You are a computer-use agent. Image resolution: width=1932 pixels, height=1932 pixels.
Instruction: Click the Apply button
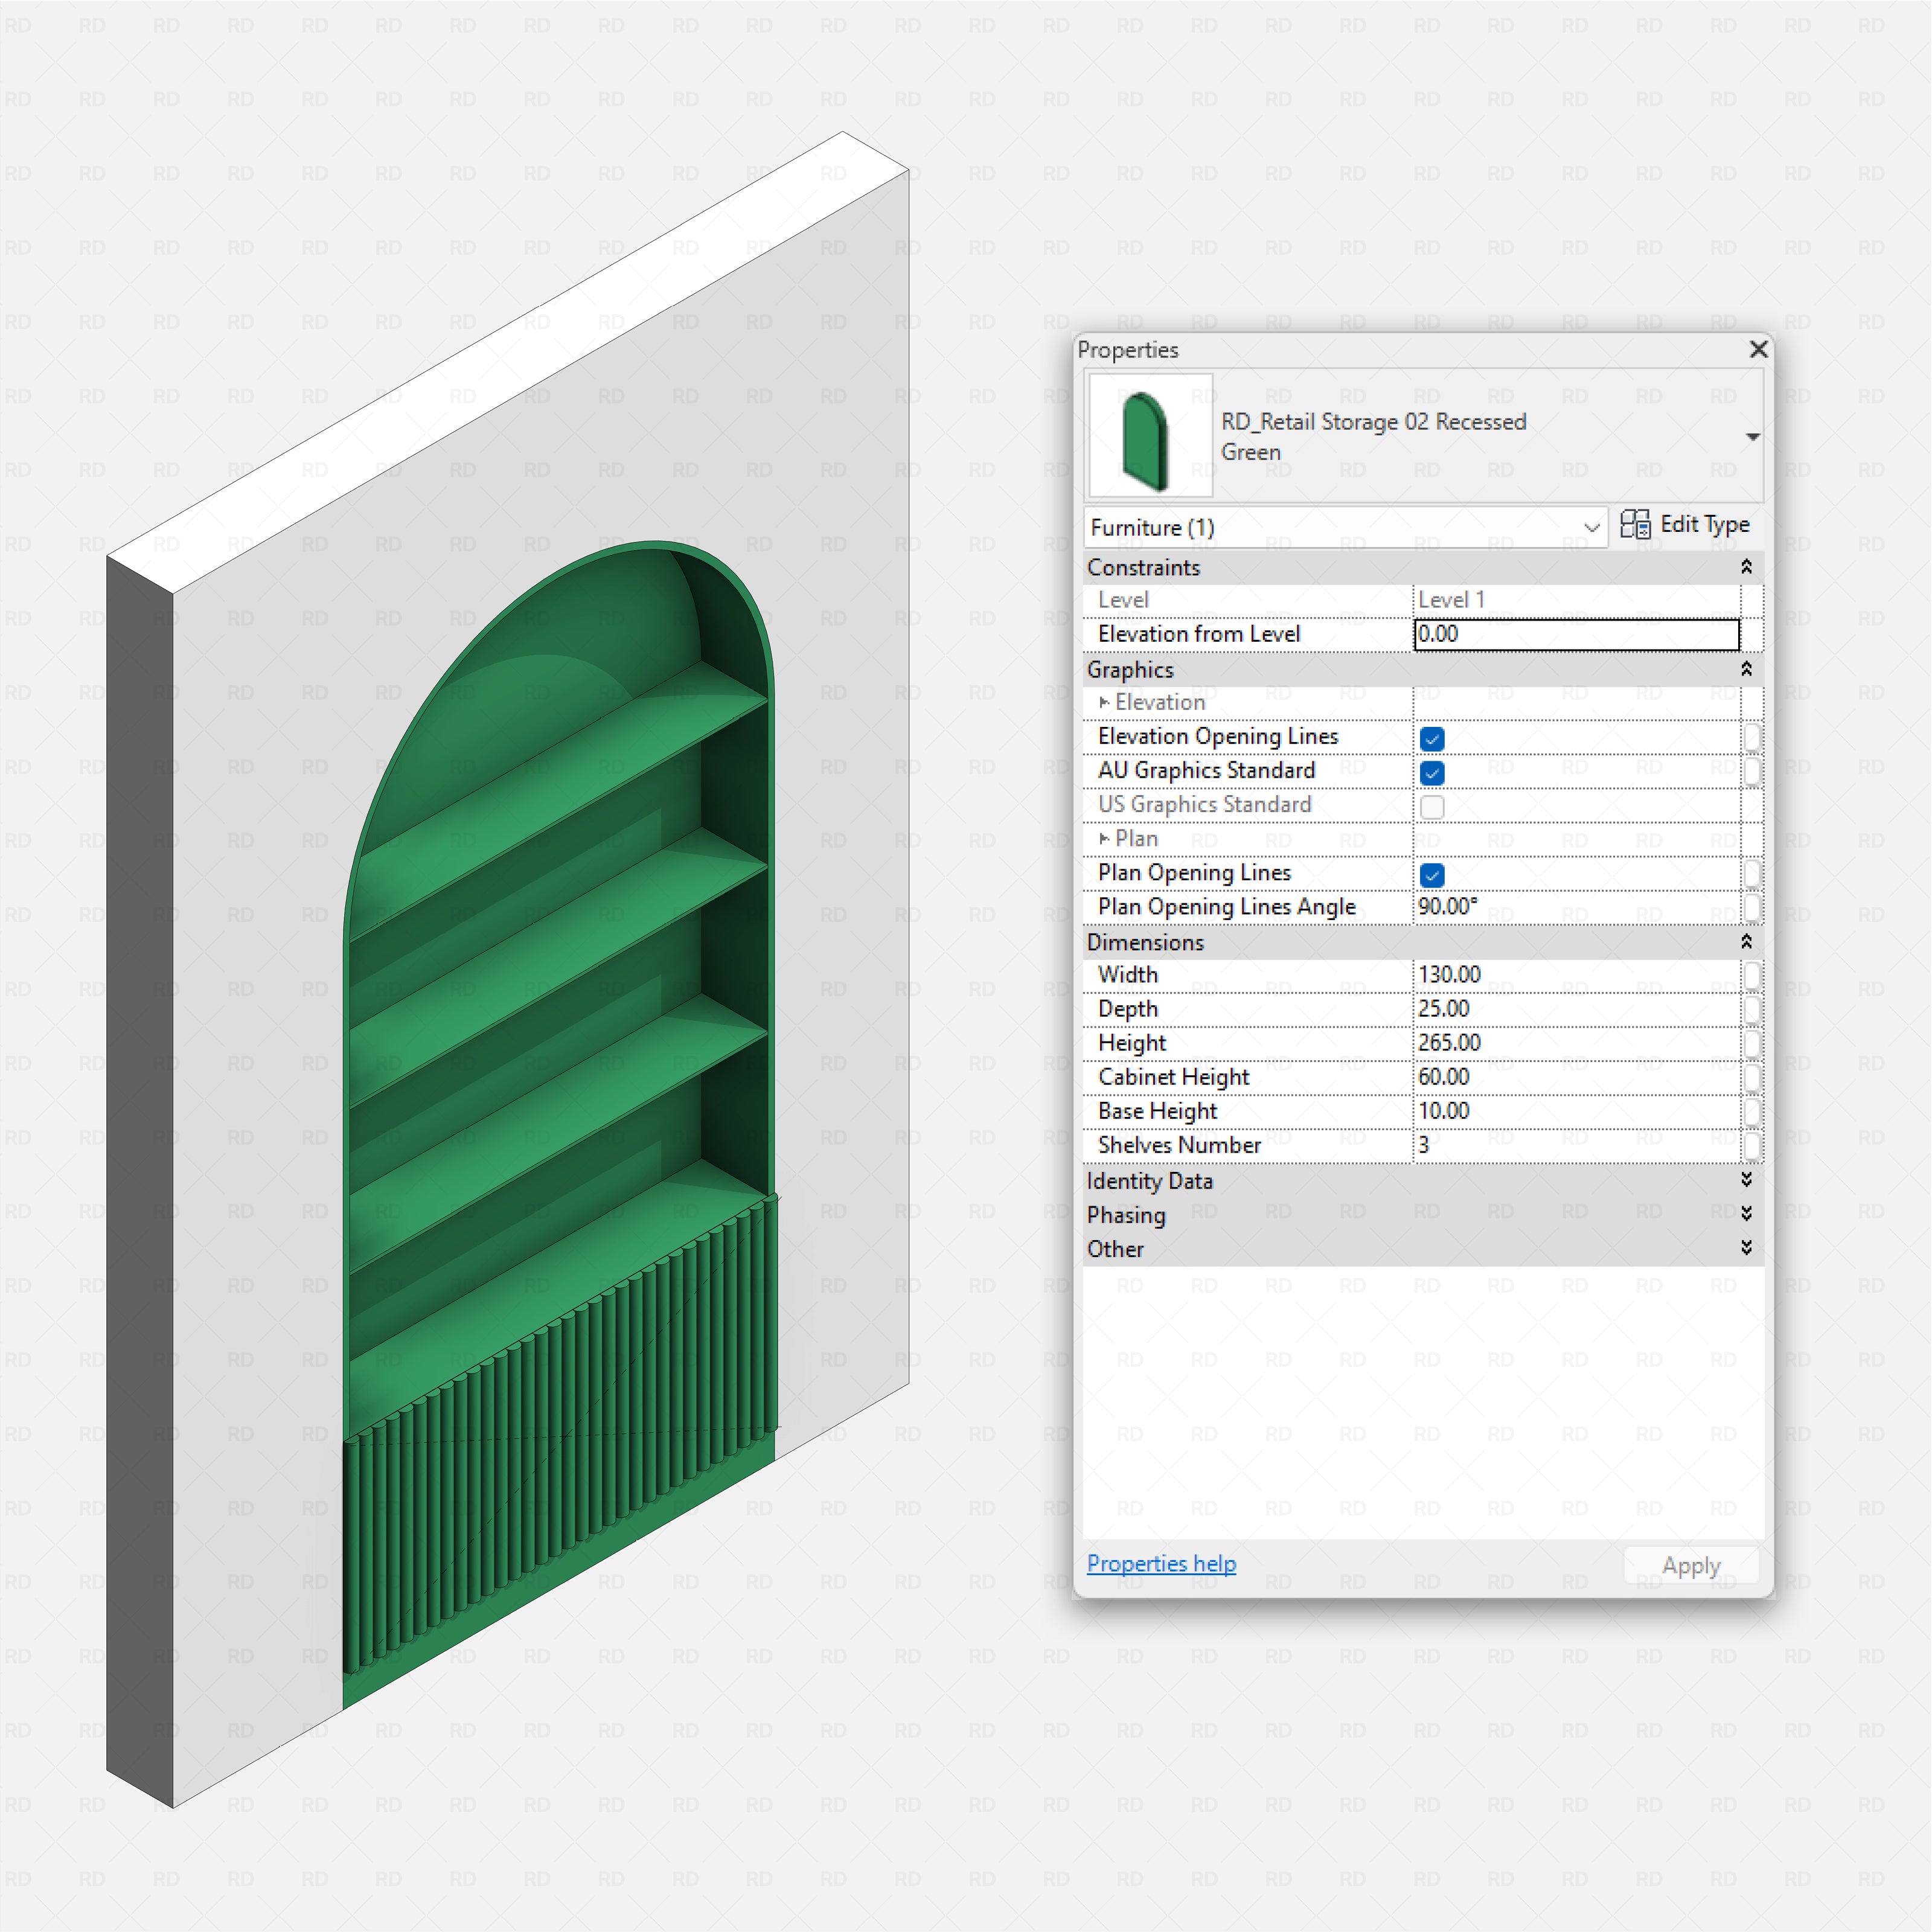[1691, 1564]
